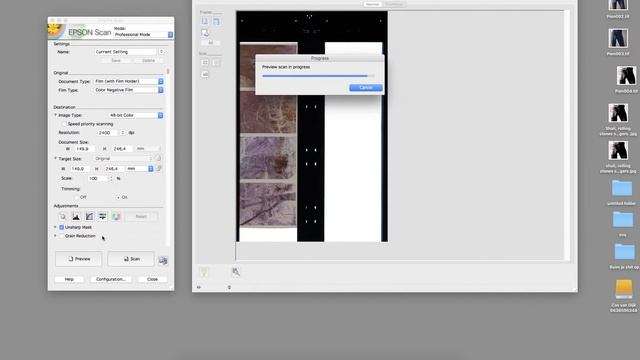Enable Speed priority scanning checkbox
Image resolution: width=640 pixels, height=360 pixels.
[64, 124]
